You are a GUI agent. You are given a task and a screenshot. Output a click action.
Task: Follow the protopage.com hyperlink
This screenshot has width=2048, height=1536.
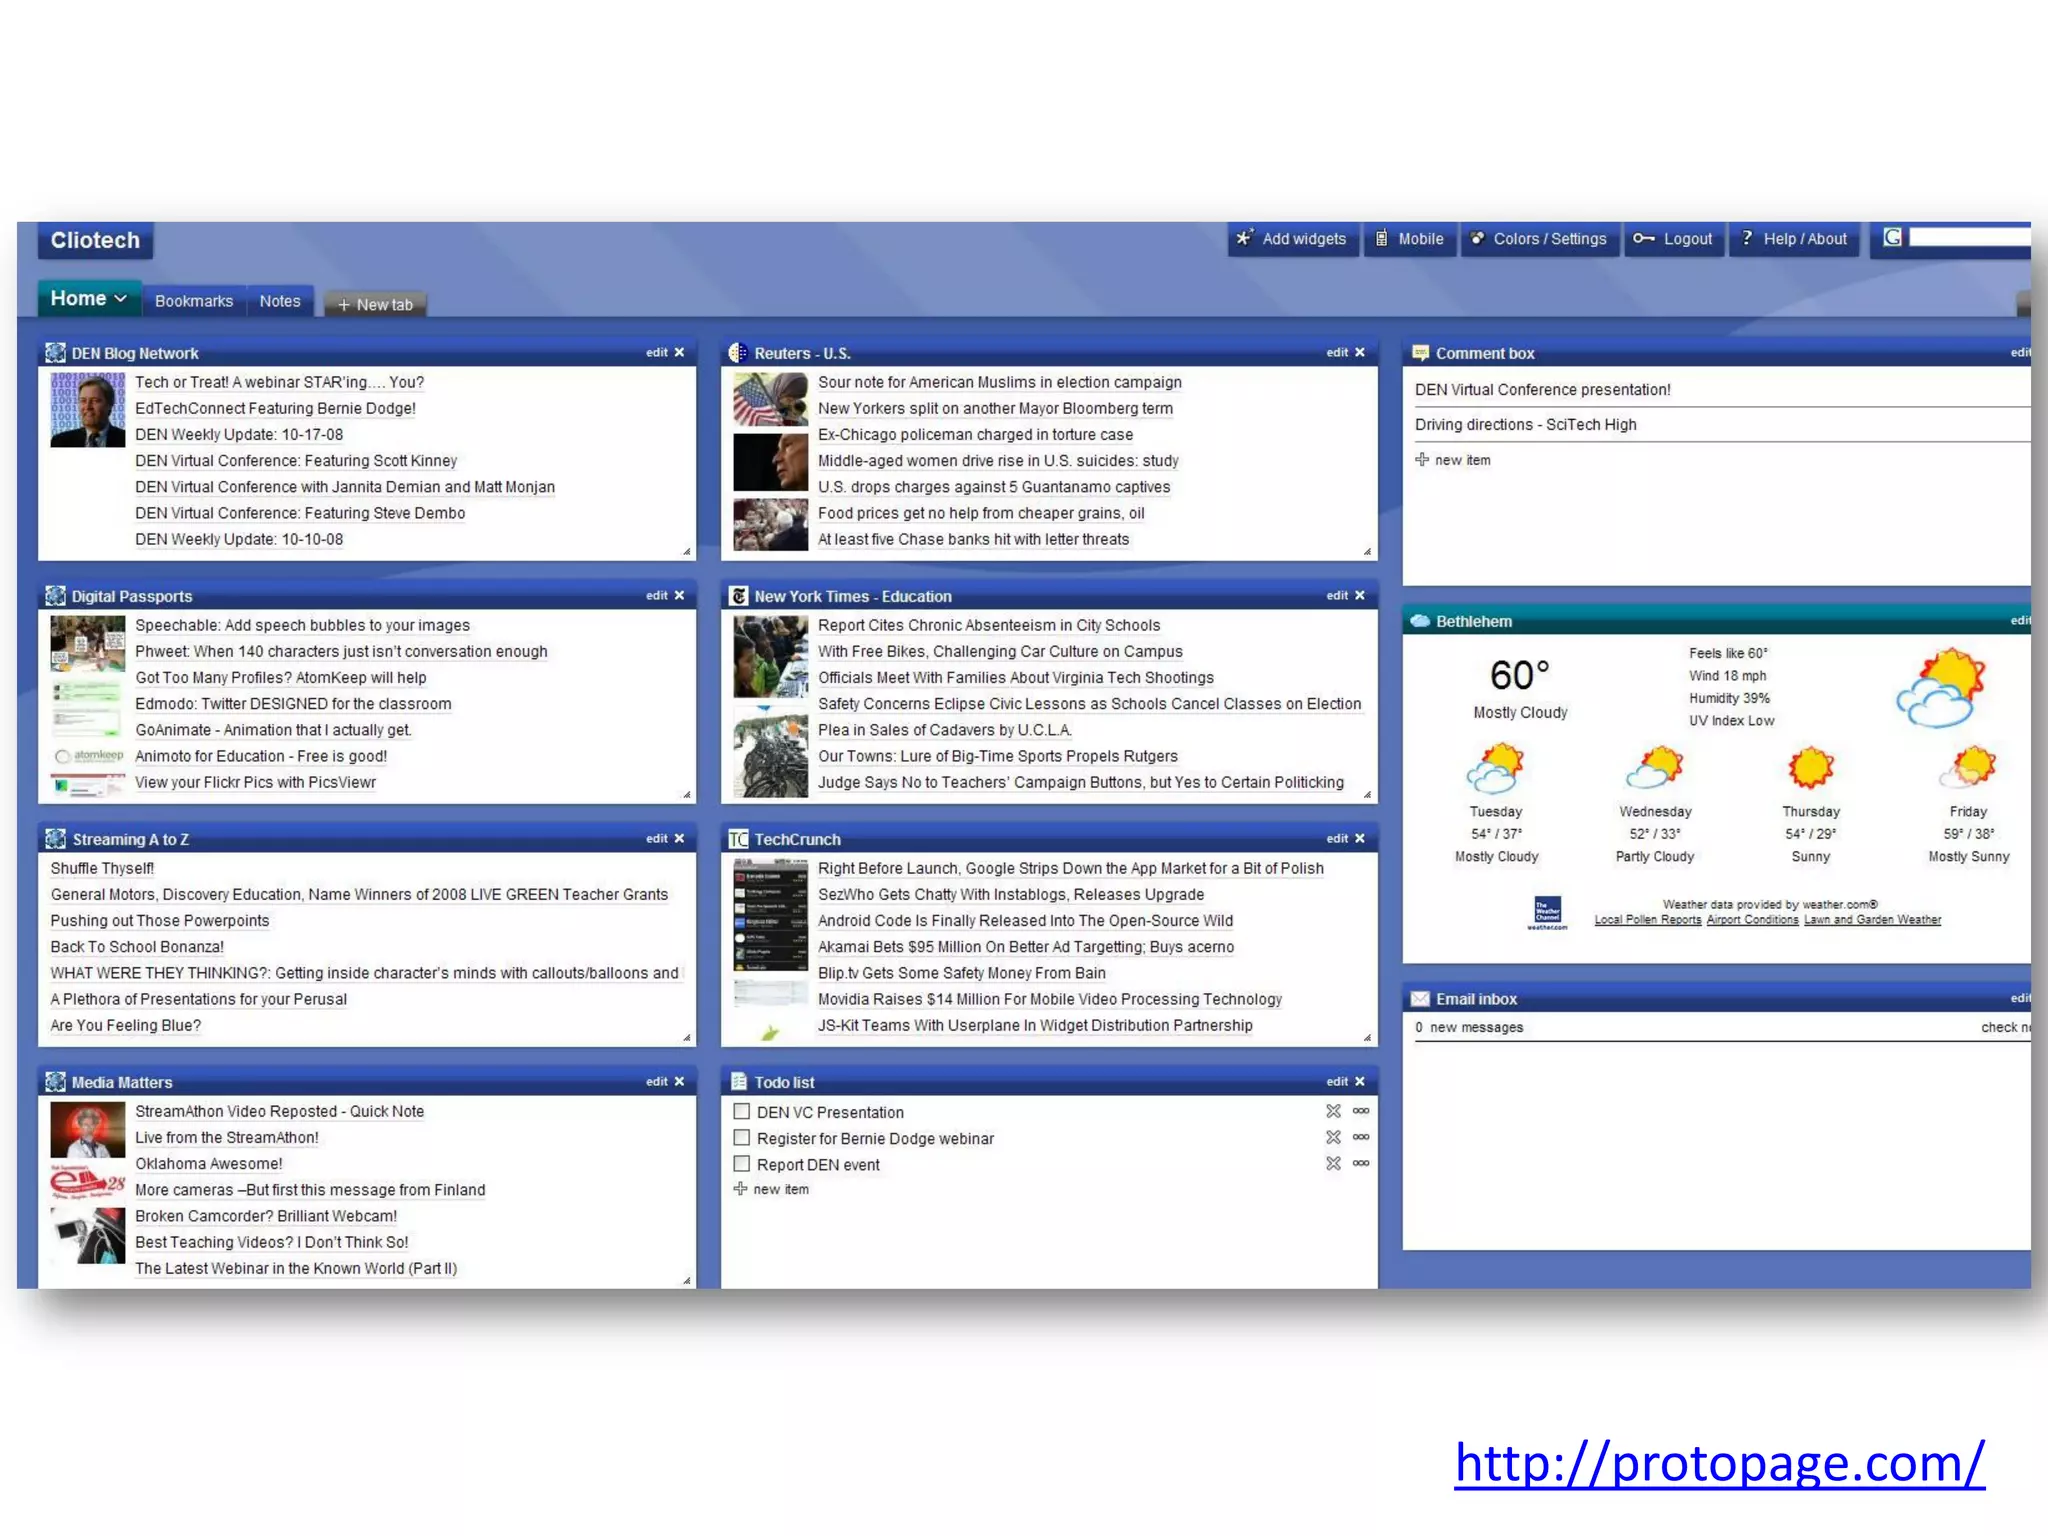(x=1719, y=1463)
